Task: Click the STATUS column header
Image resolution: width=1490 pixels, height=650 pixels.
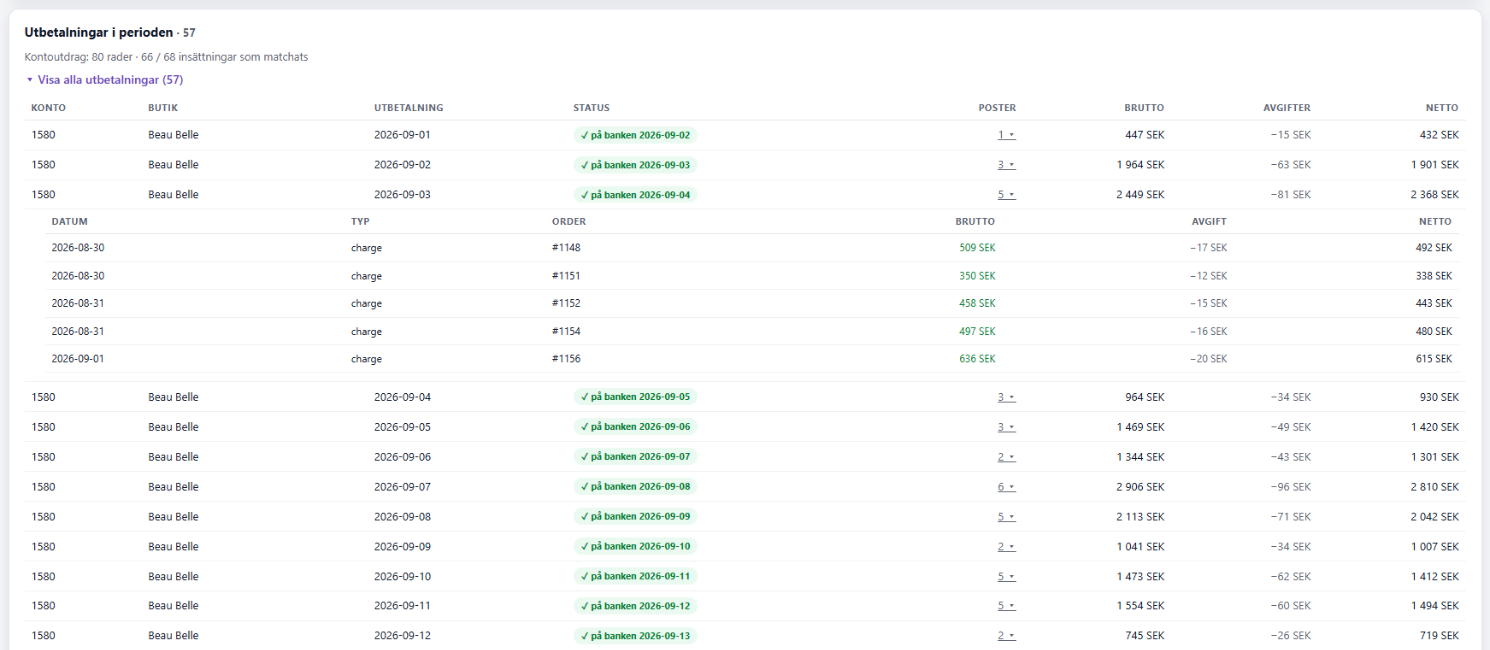Action: (591, 108)
